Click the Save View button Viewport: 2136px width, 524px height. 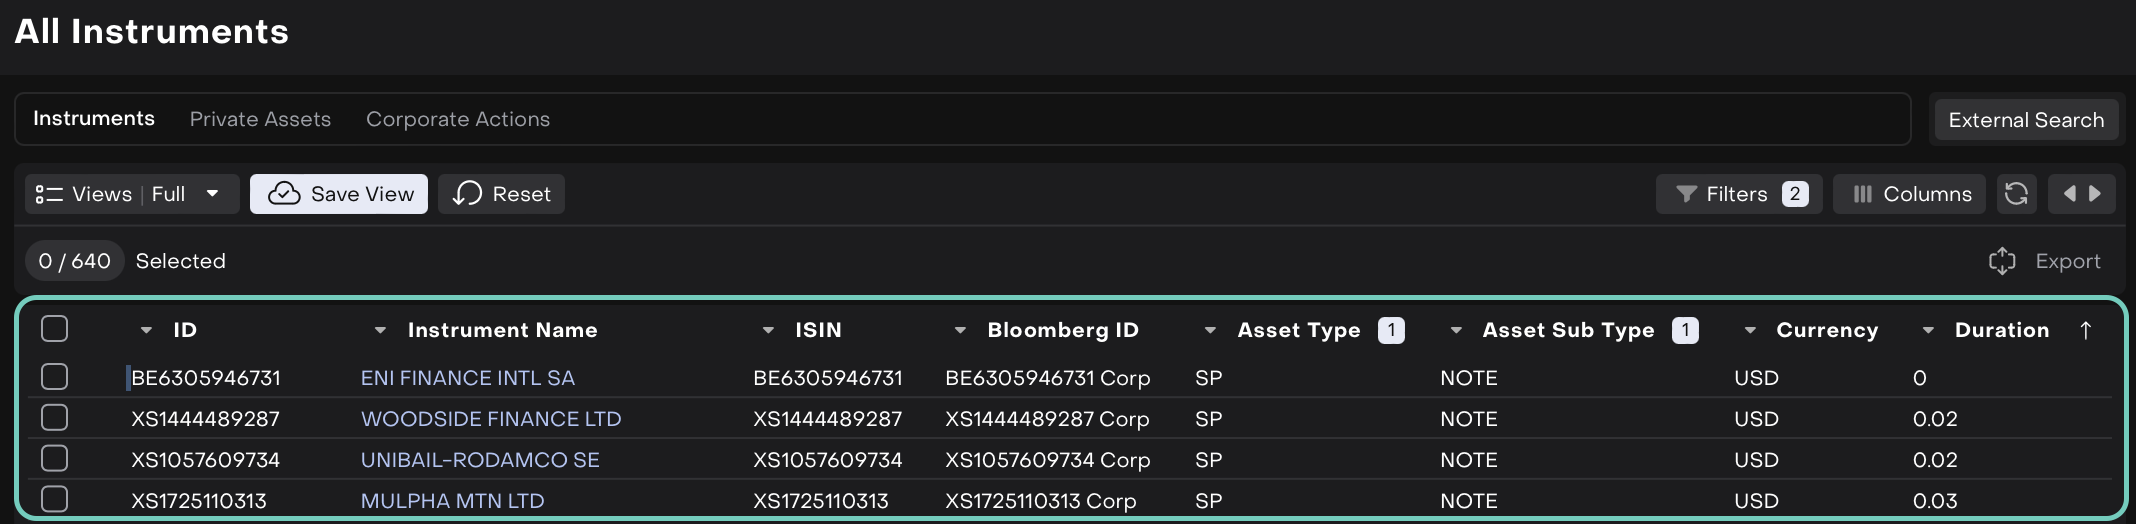(x=339, y=194)
